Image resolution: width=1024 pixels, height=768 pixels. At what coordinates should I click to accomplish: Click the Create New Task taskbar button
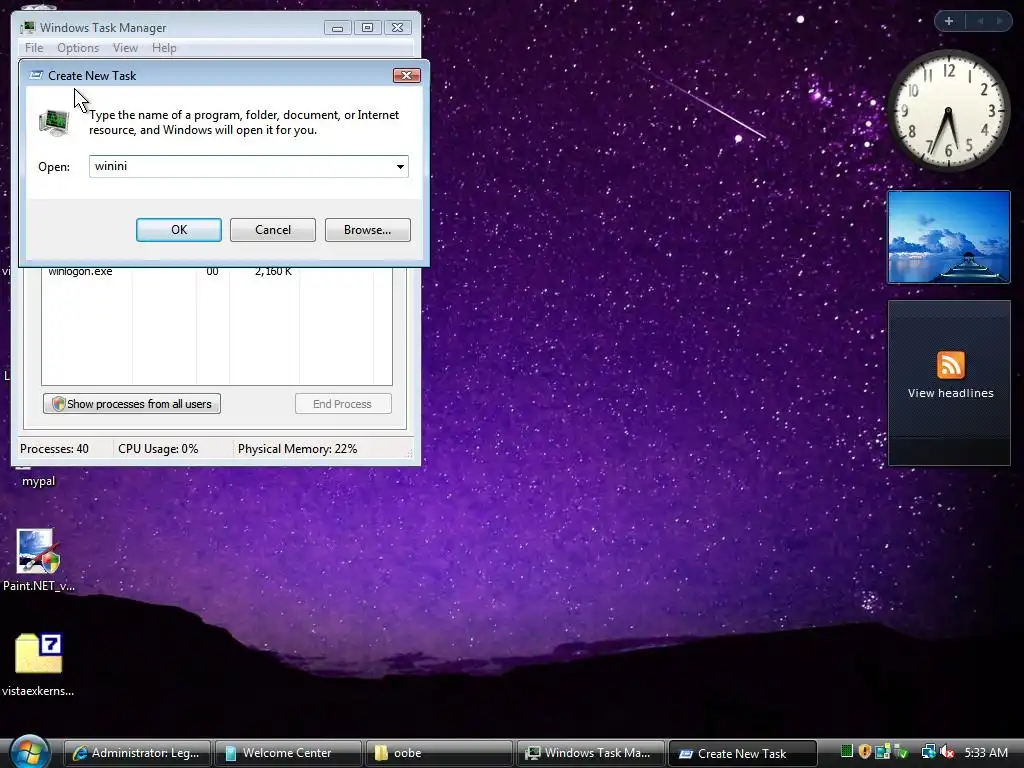point(743,753)
